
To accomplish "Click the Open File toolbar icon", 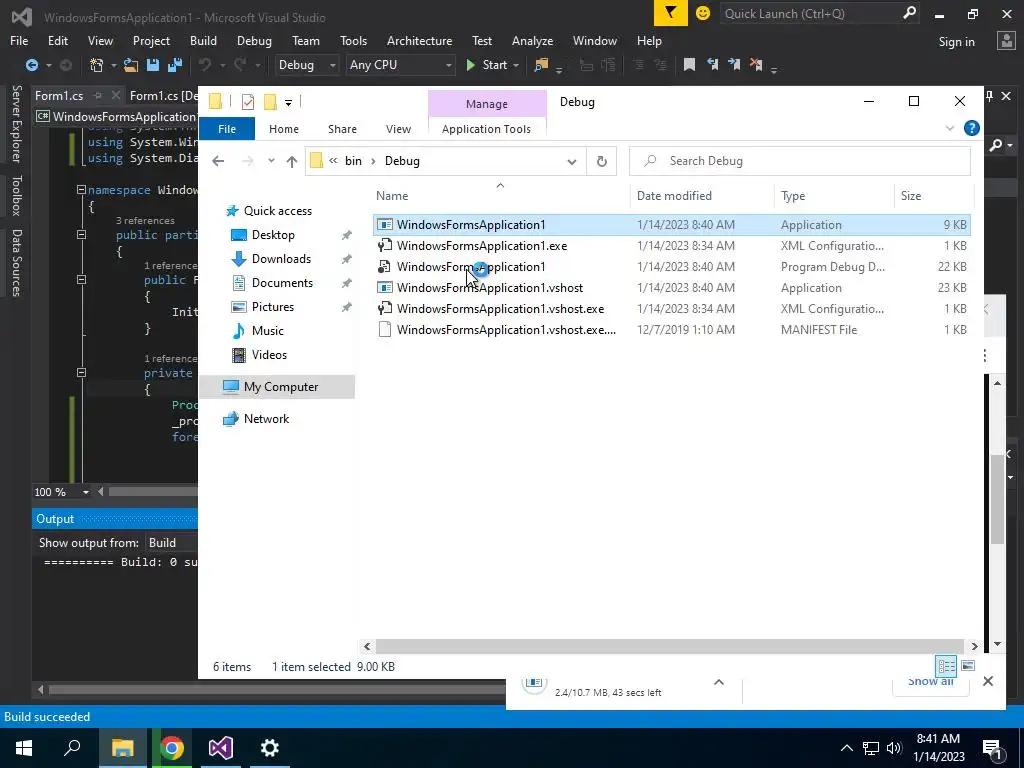I will tap(131, 65).
